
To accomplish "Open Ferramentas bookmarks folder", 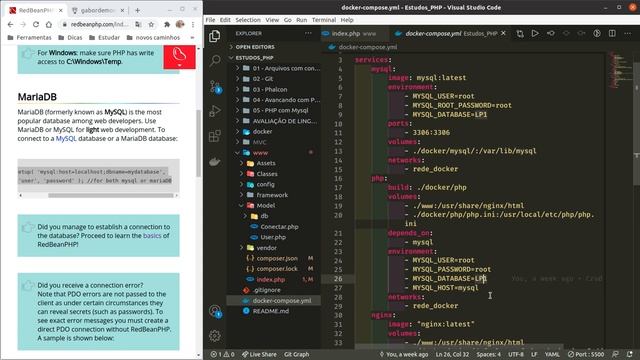I will point(29,37).
